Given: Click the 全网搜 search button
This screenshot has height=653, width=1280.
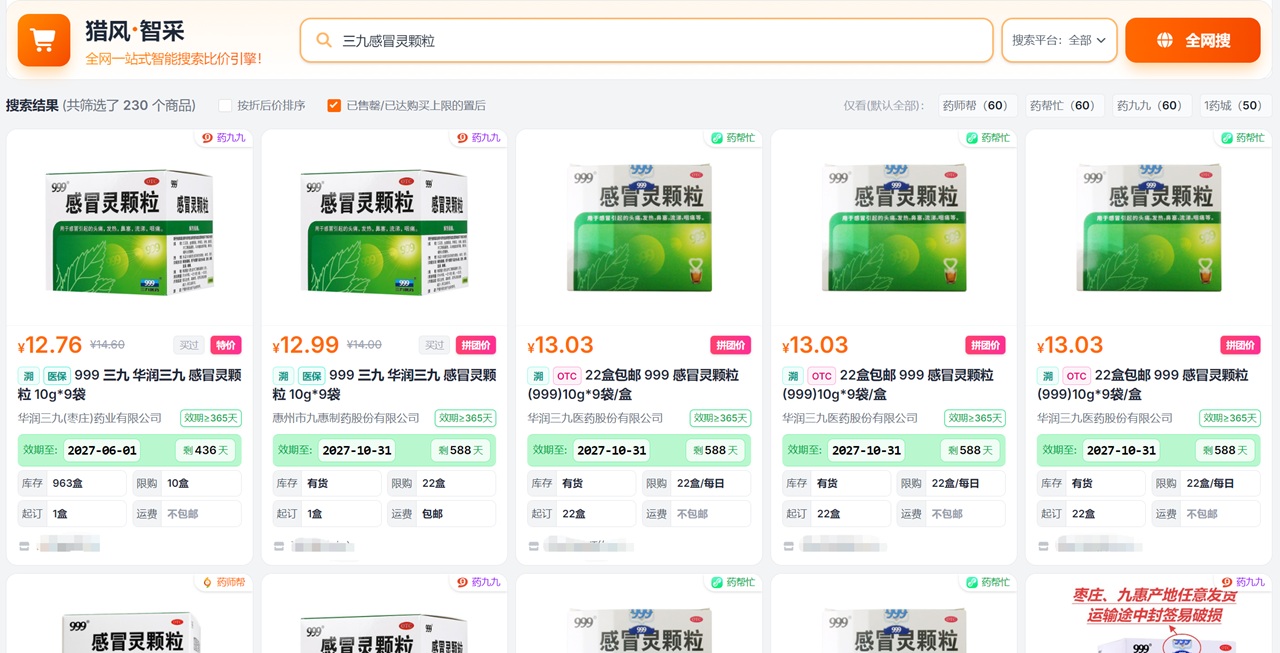Looking at the screenshot, I should (x=1193, y=40).
